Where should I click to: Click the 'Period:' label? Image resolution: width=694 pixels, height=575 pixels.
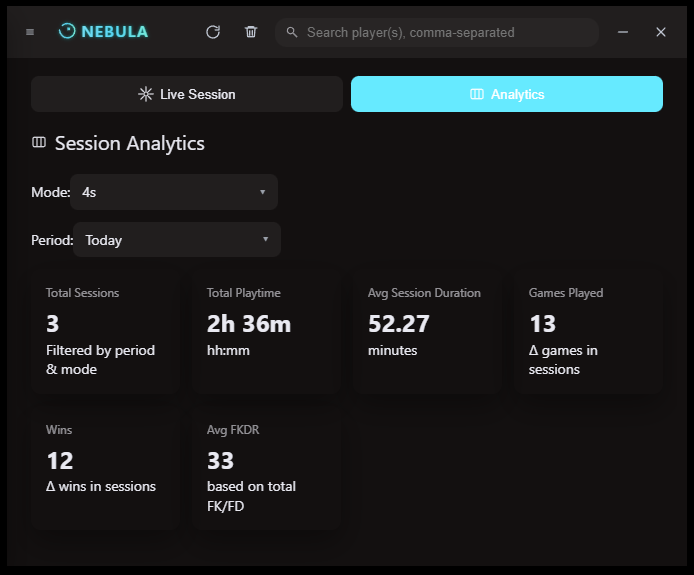[52, 240]
